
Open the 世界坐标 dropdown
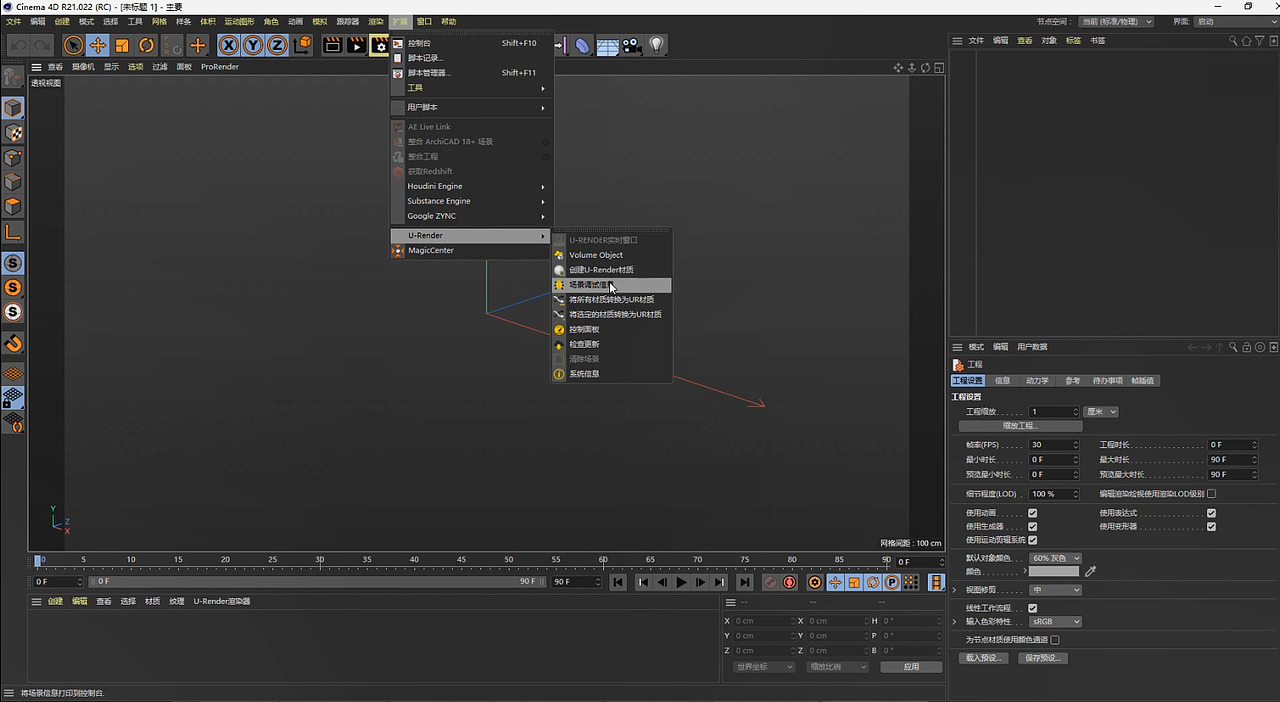pyautogui.click(x=764, y=667)
